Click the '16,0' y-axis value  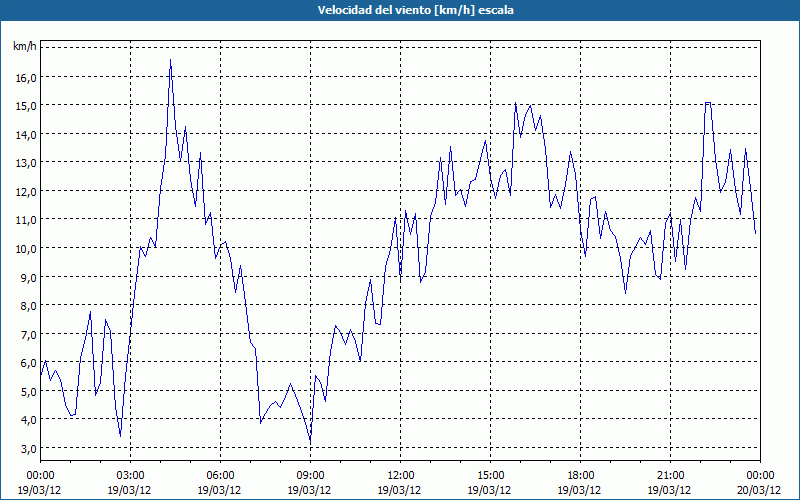[x=26, y=77]
